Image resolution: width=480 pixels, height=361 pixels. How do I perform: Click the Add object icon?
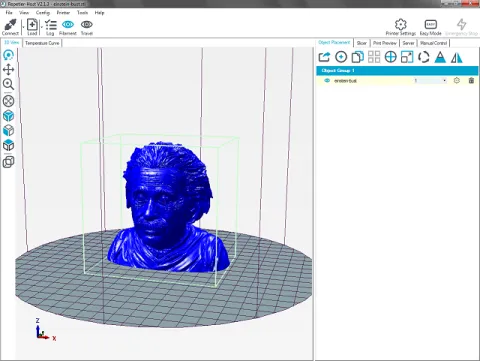(341, 57)
